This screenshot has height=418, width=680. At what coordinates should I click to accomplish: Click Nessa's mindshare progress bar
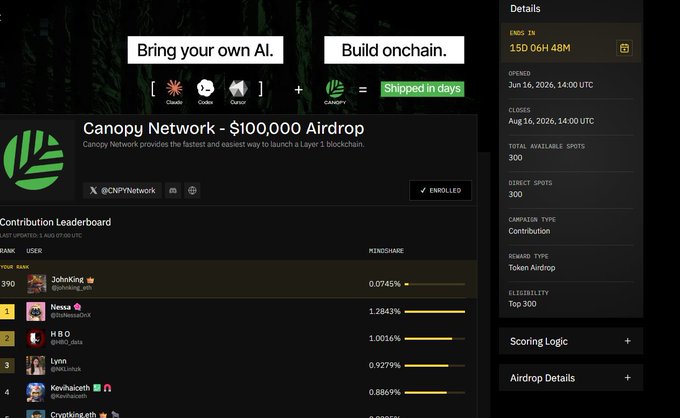point(435,311)
